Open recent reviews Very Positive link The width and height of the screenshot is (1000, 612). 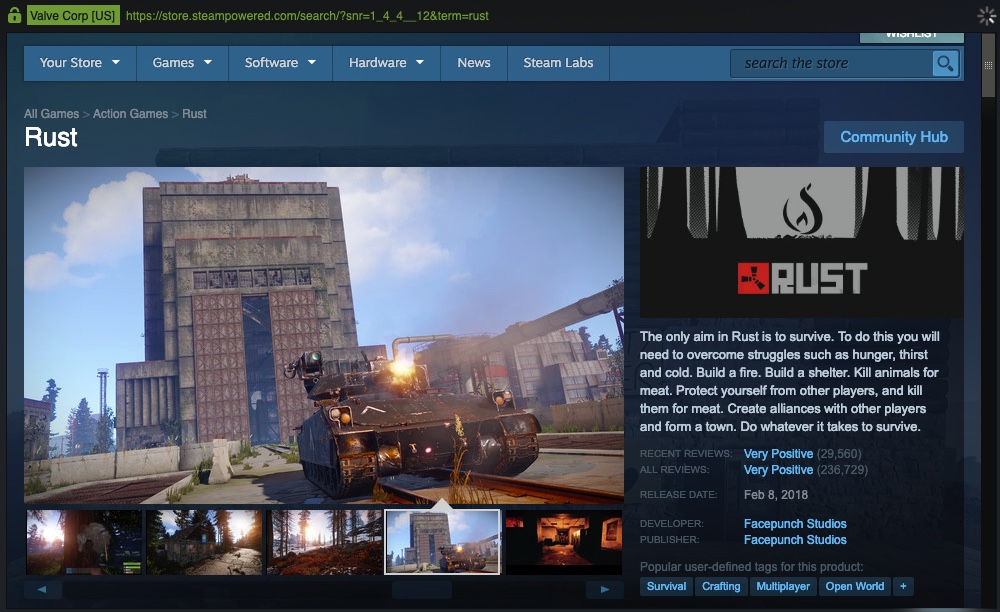778,454
